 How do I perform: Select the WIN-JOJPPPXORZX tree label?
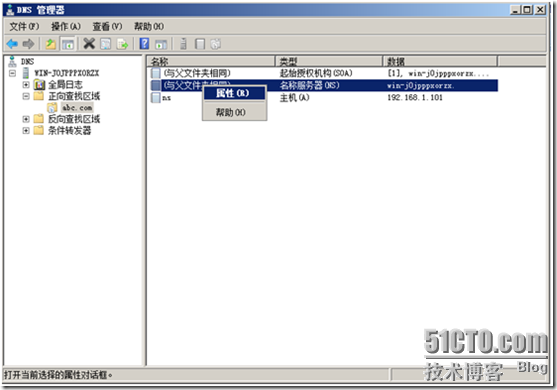[67, 73]
